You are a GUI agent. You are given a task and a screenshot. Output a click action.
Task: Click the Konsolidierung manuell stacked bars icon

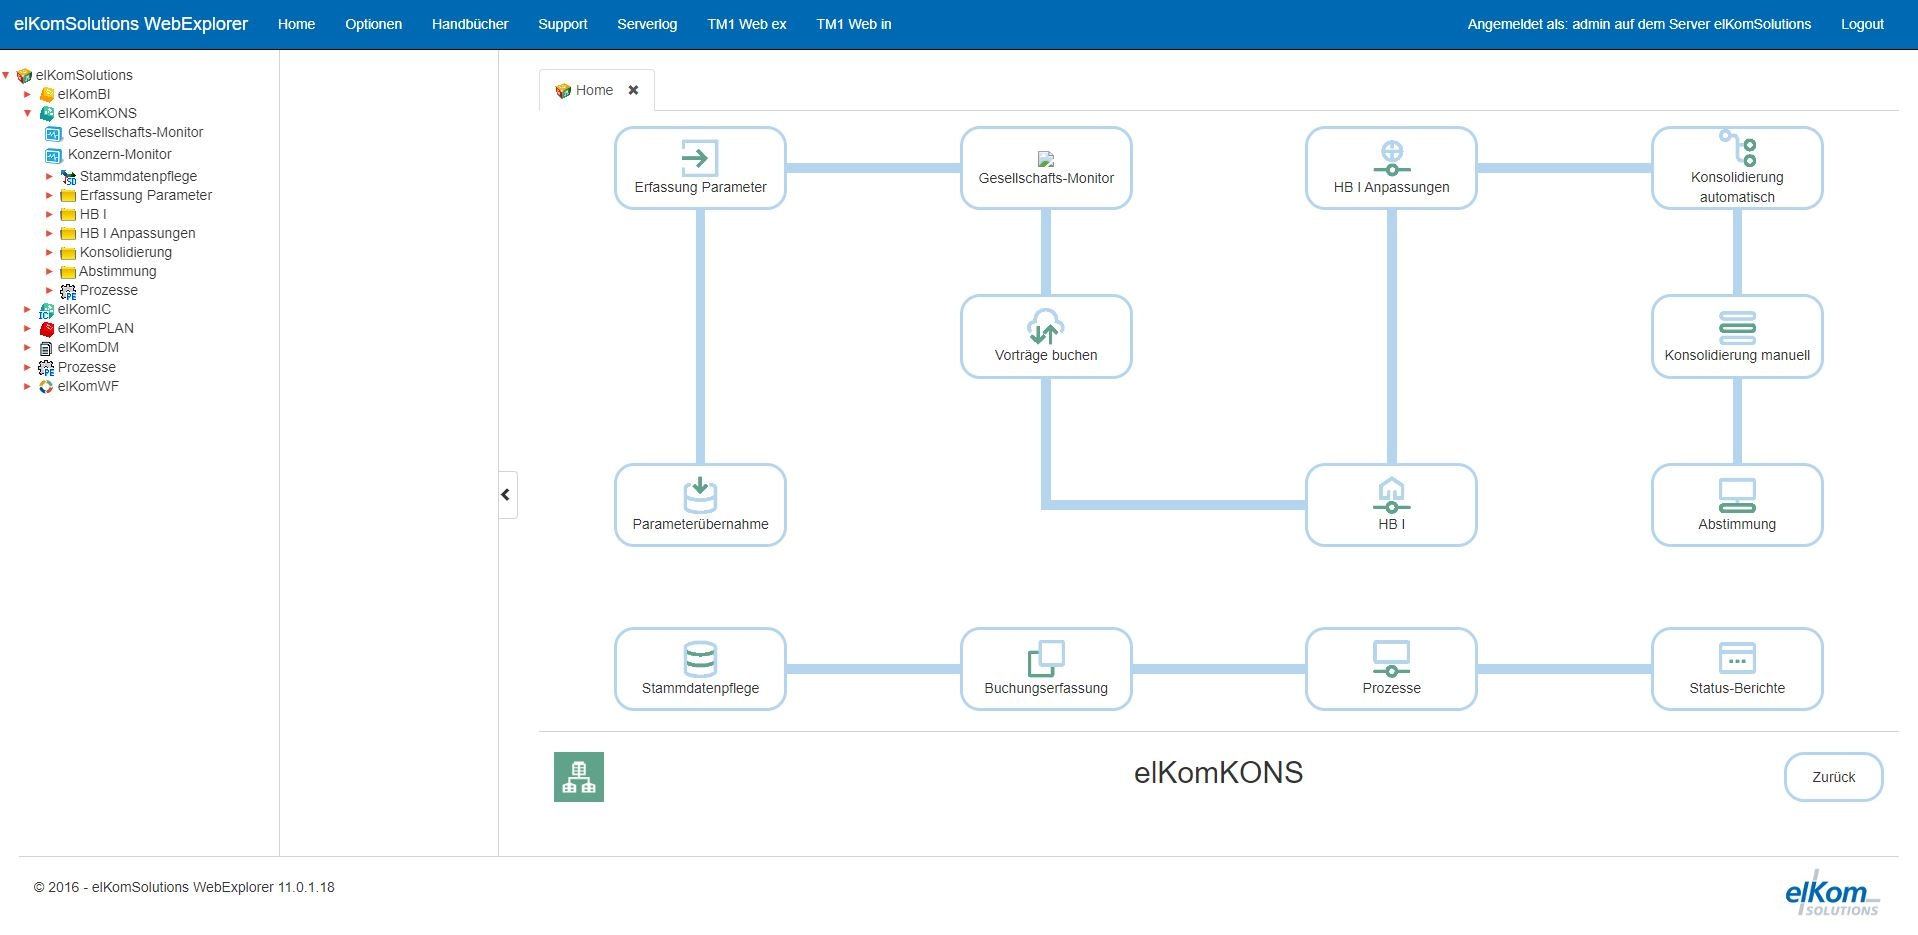pyautogui.click(x=1737, y=327)
